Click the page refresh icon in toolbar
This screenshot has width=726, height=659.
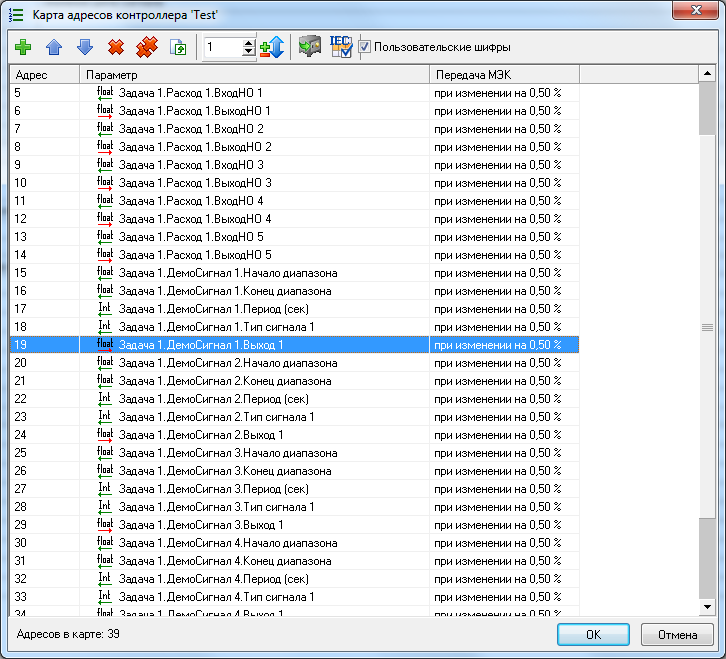pyautogui.click(x=179, y=47)
